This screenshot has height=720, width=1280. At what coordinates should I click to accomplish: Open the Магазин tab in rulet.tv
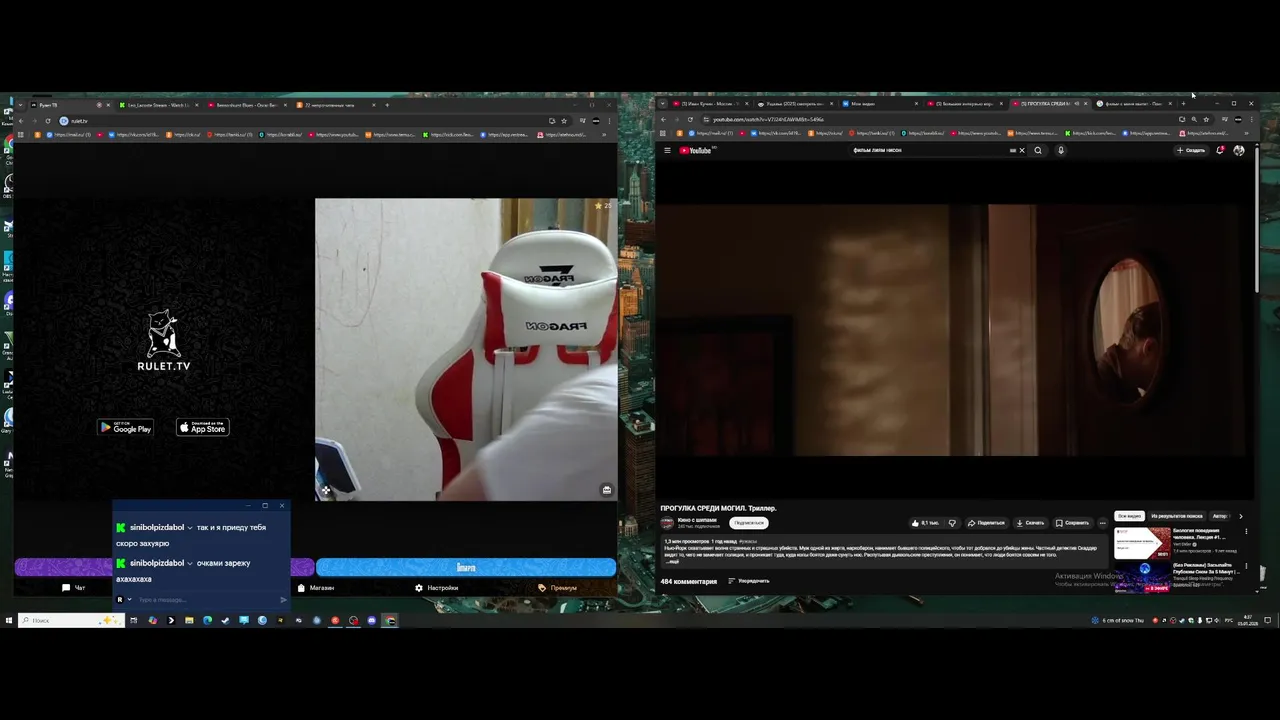(315, 588)
